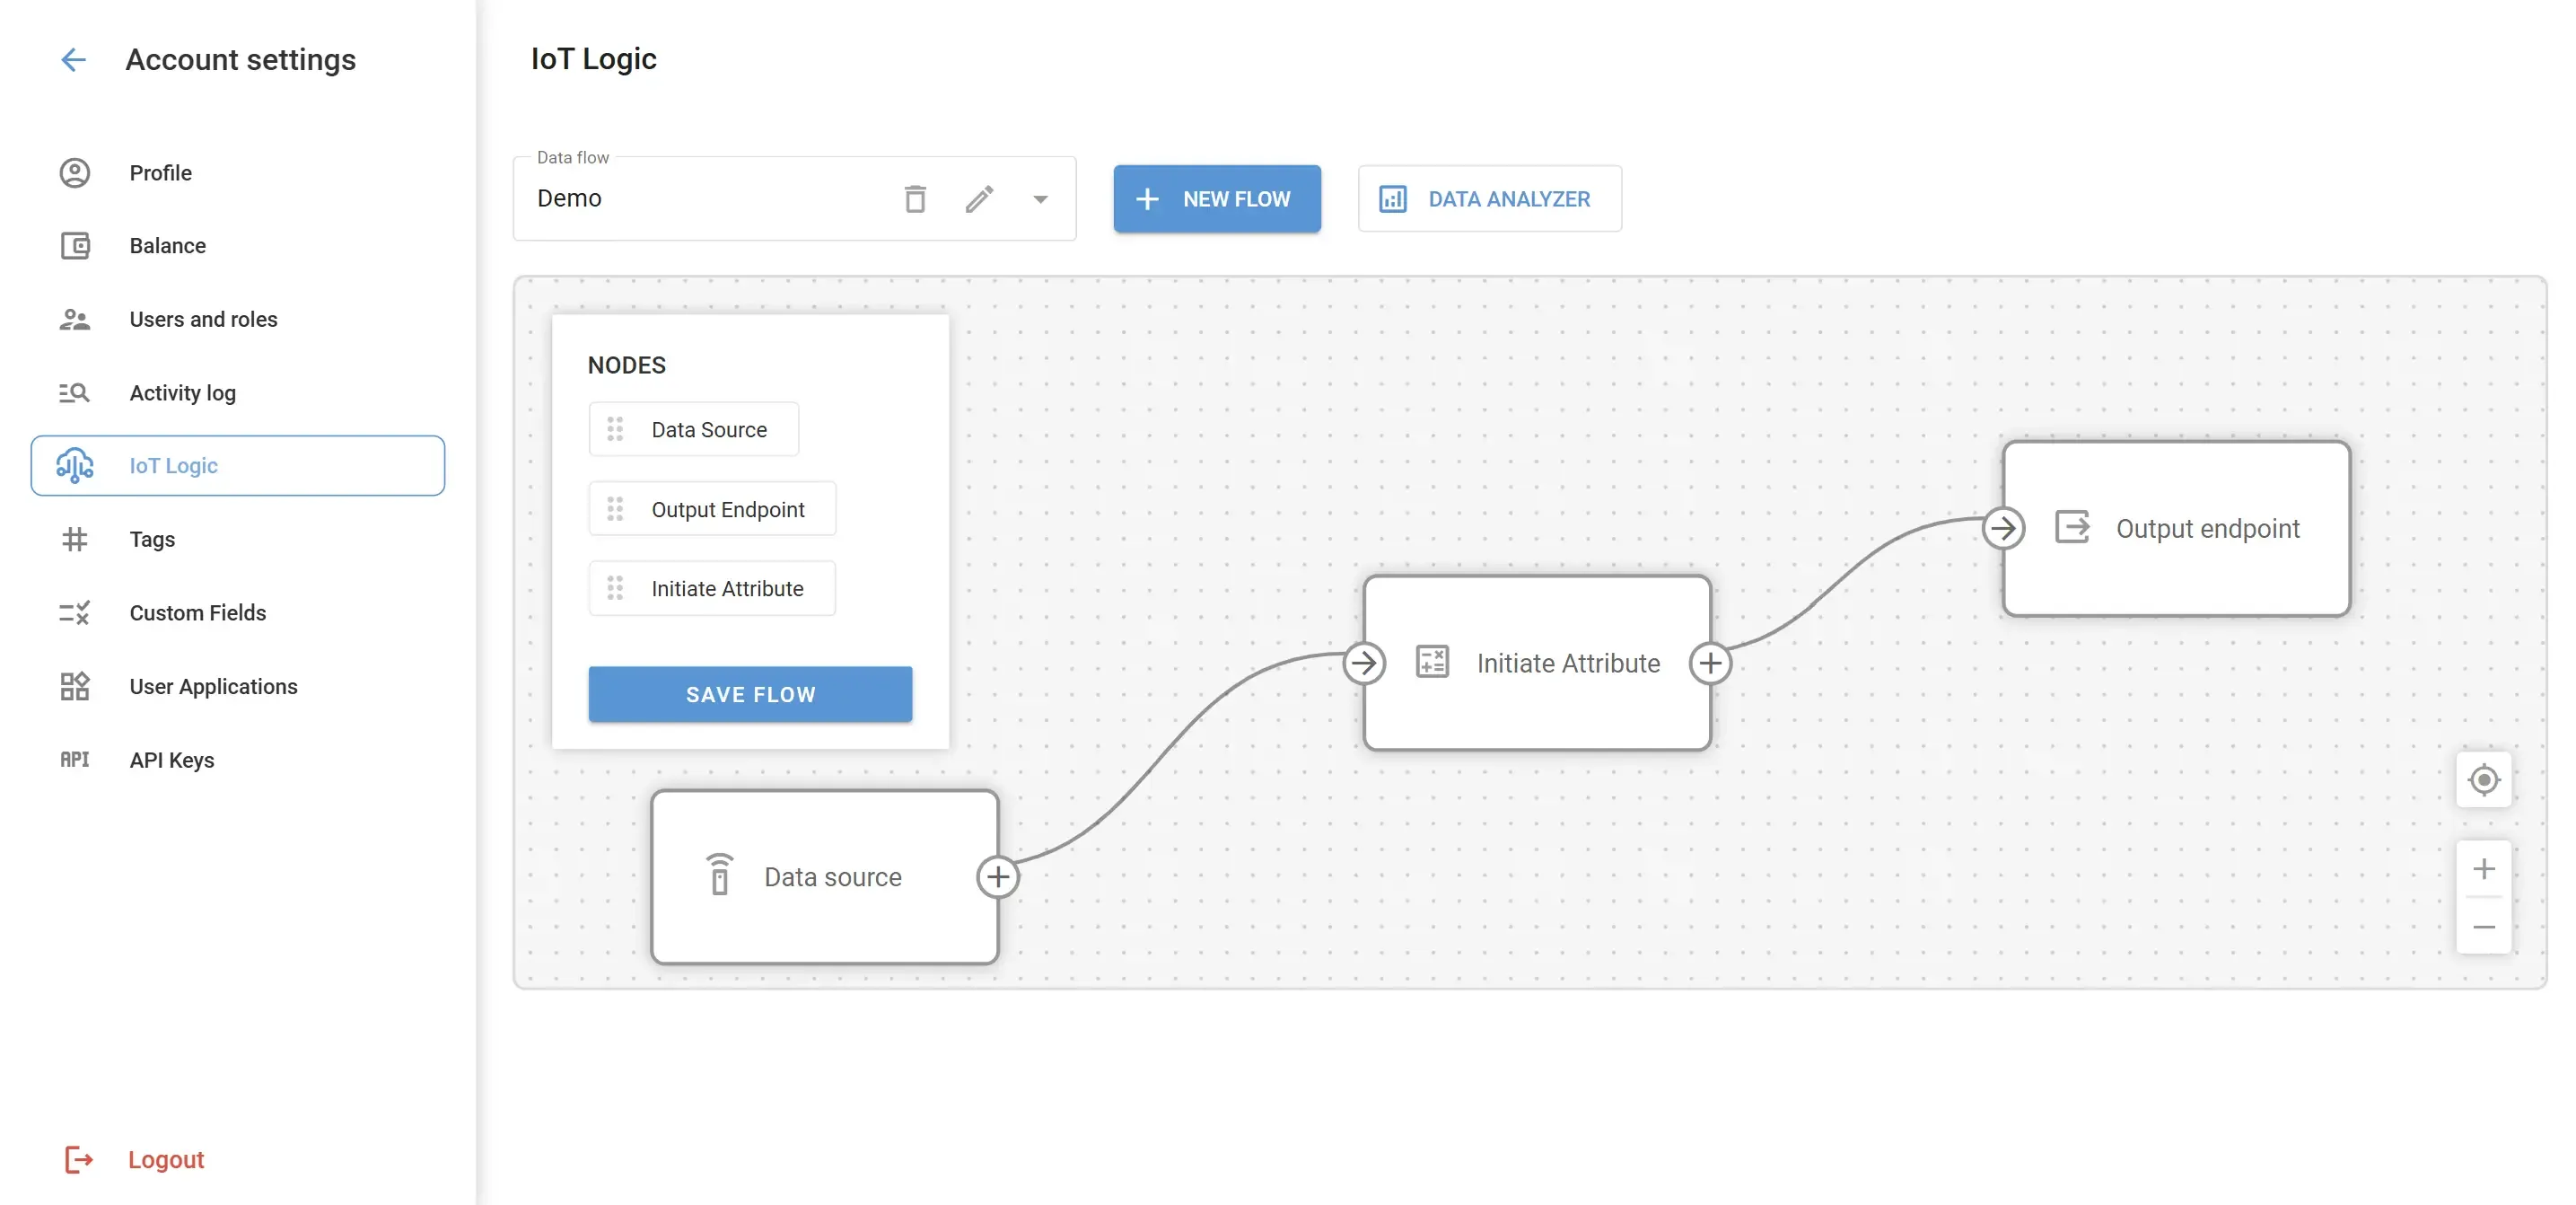Click the input arrow on Output endpoint node
Viewport: 2576px width, 1205px height.
coord(2003,528)
